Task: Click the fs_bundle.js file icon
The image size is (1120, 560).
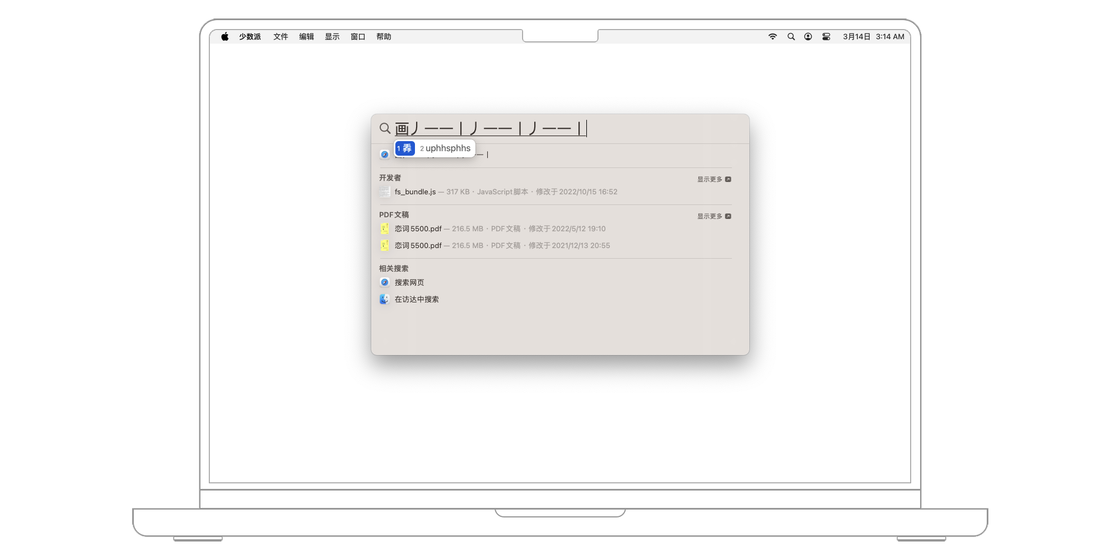Action: 384,192
